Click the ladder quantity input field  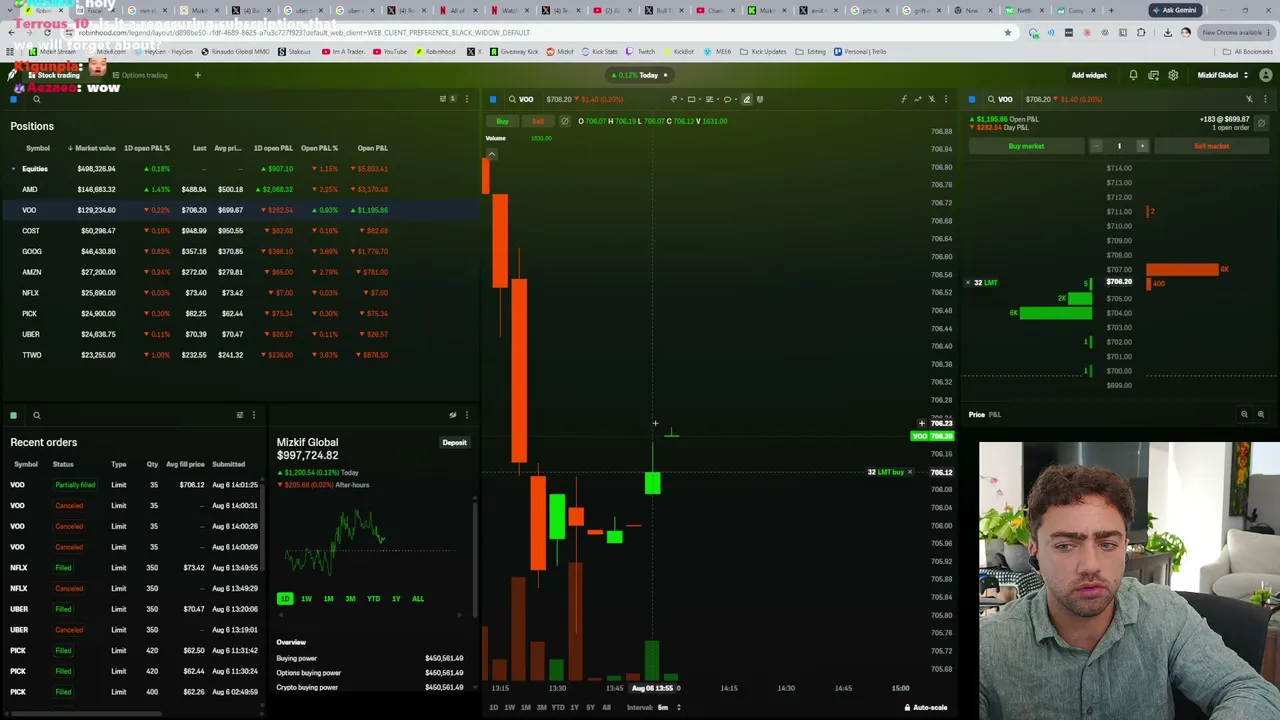pos(1119,146)
